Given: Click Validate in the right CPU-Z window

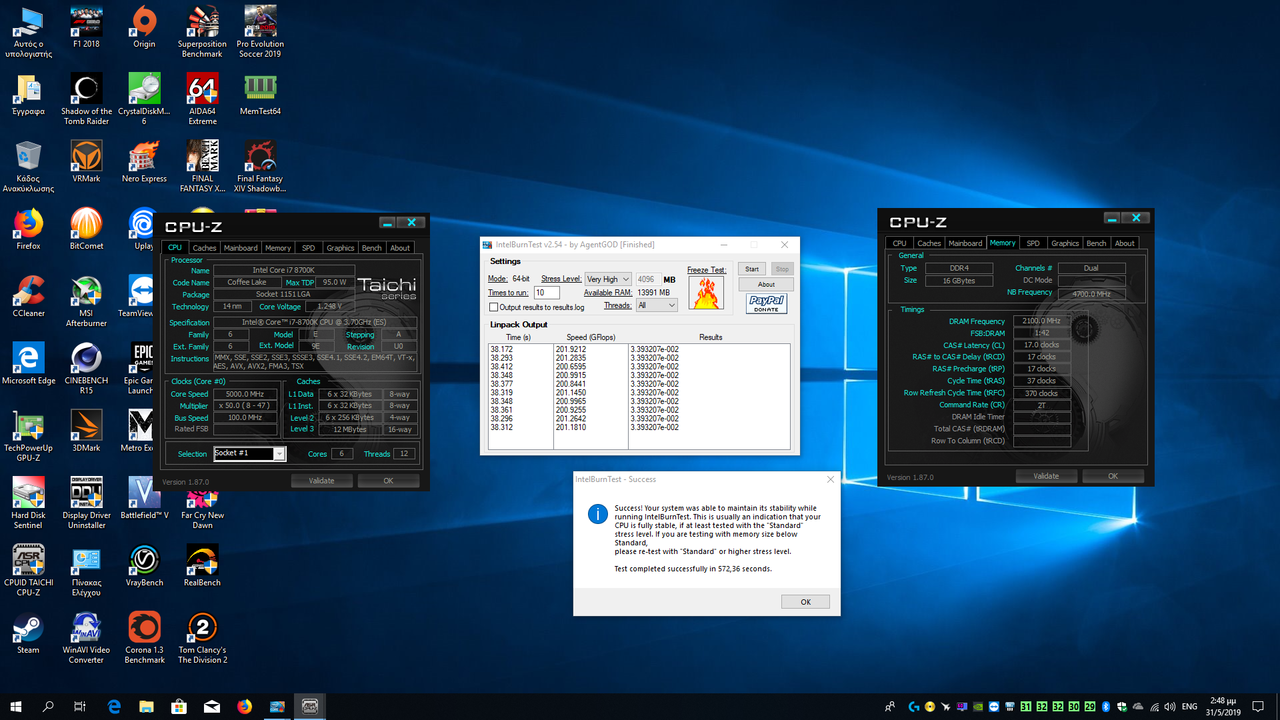Looking at the screenshot, I should click(1046, 476).
